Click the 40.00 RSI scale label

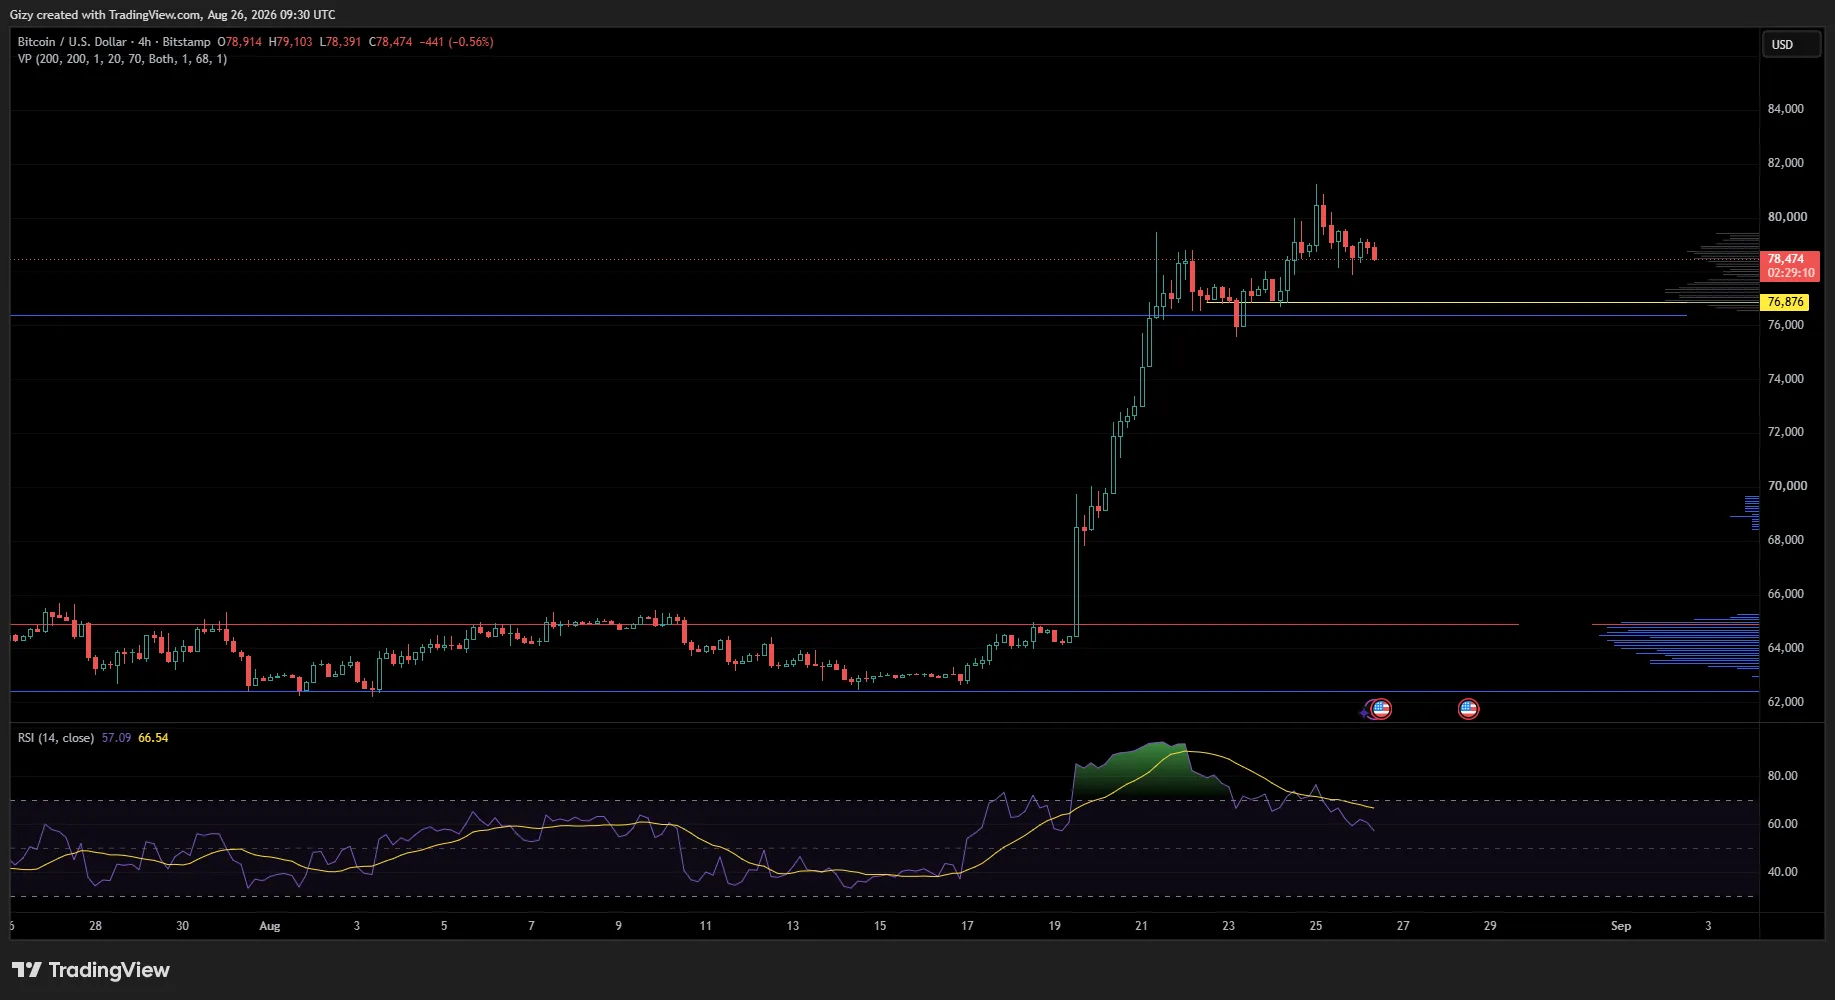[1783, 872]
